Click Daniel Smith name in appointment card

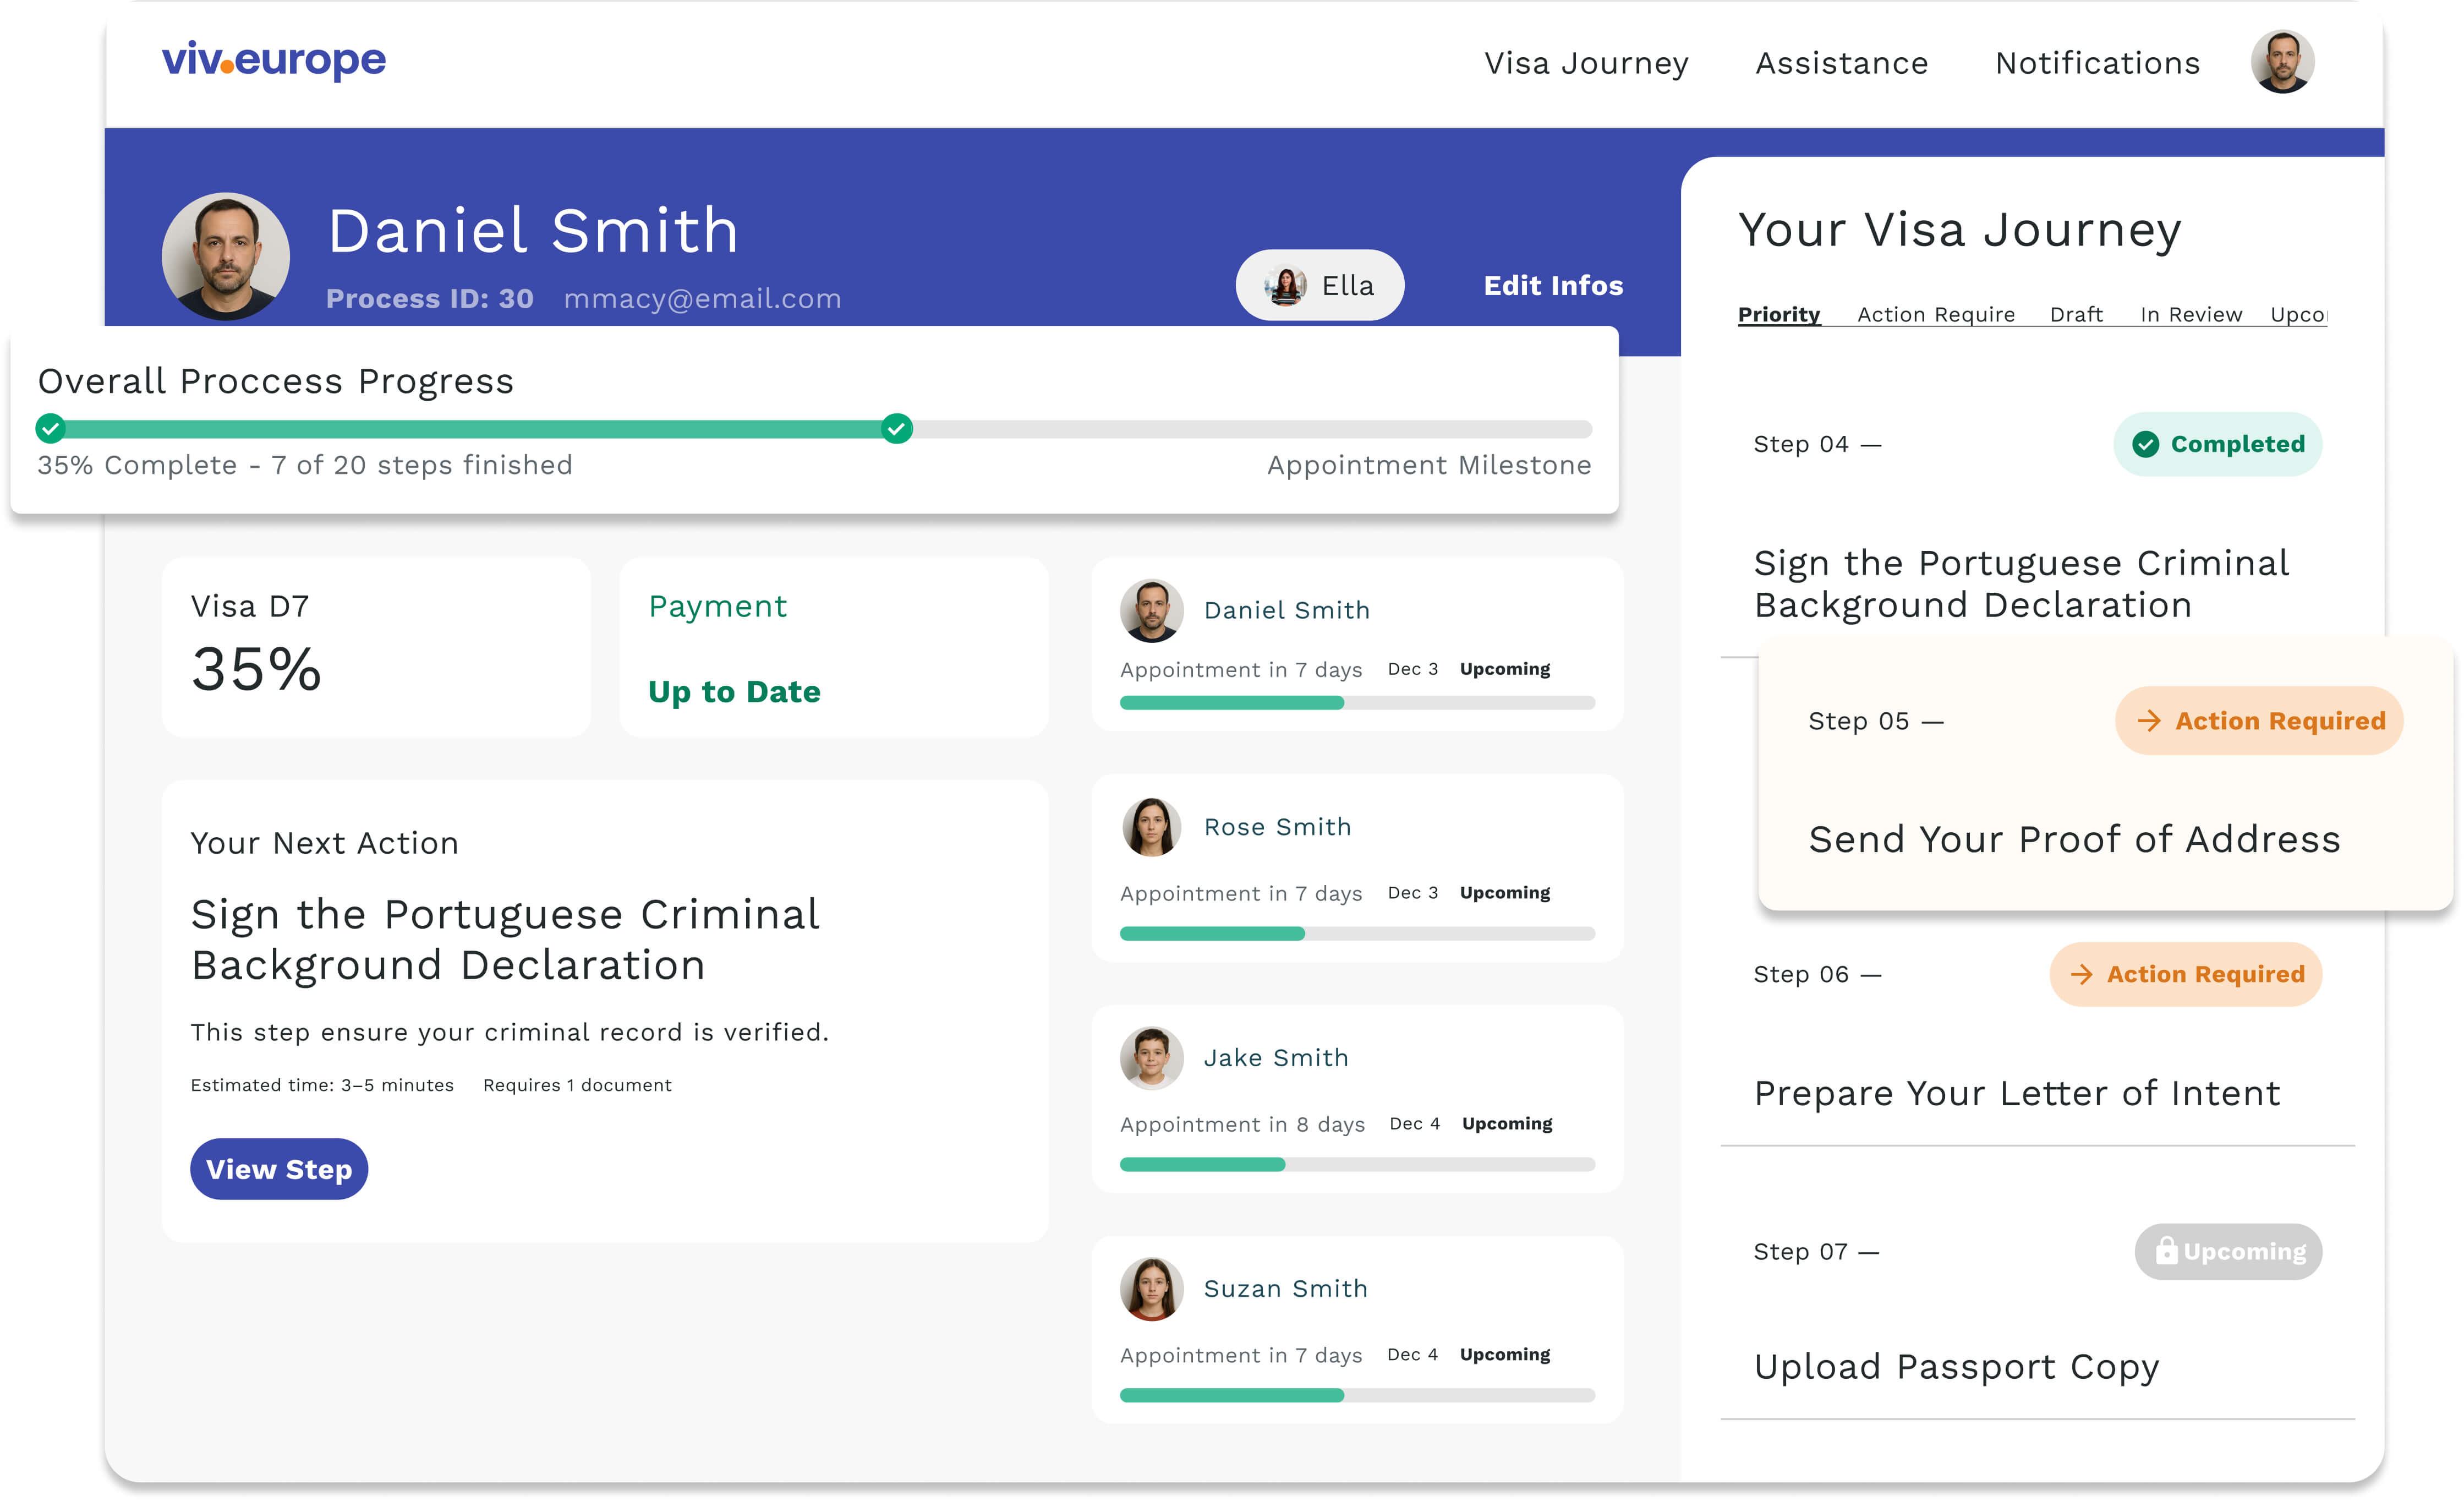pos(1287,610)
